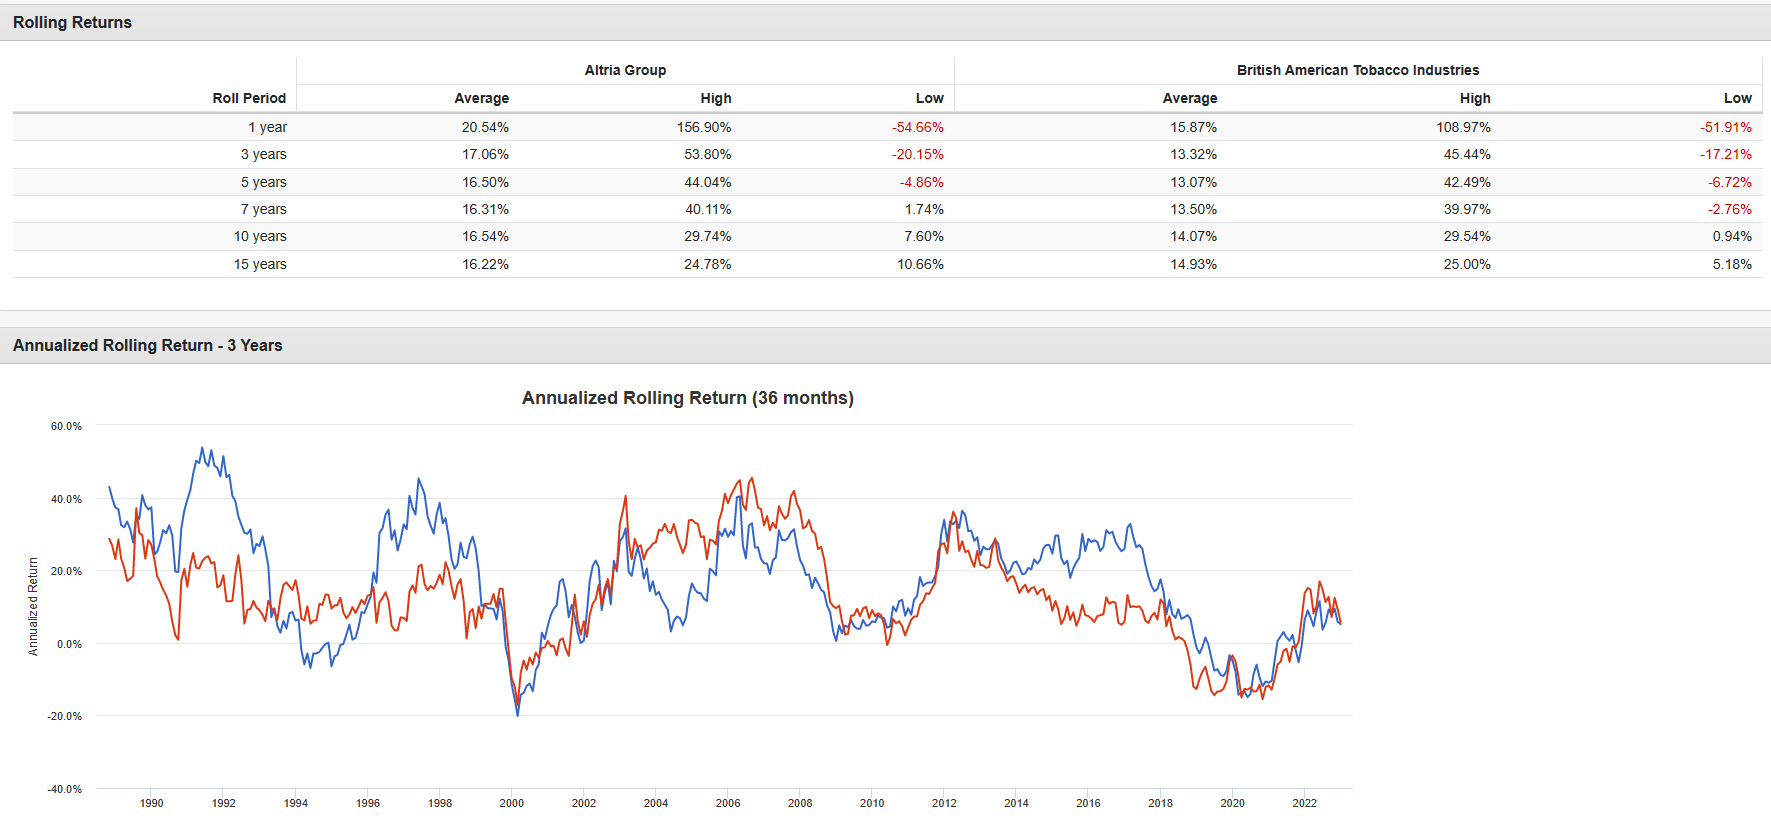The image size is (1771, 816).
Task: Click the Annualized Return y-axis title
Action: click(33, 607)
